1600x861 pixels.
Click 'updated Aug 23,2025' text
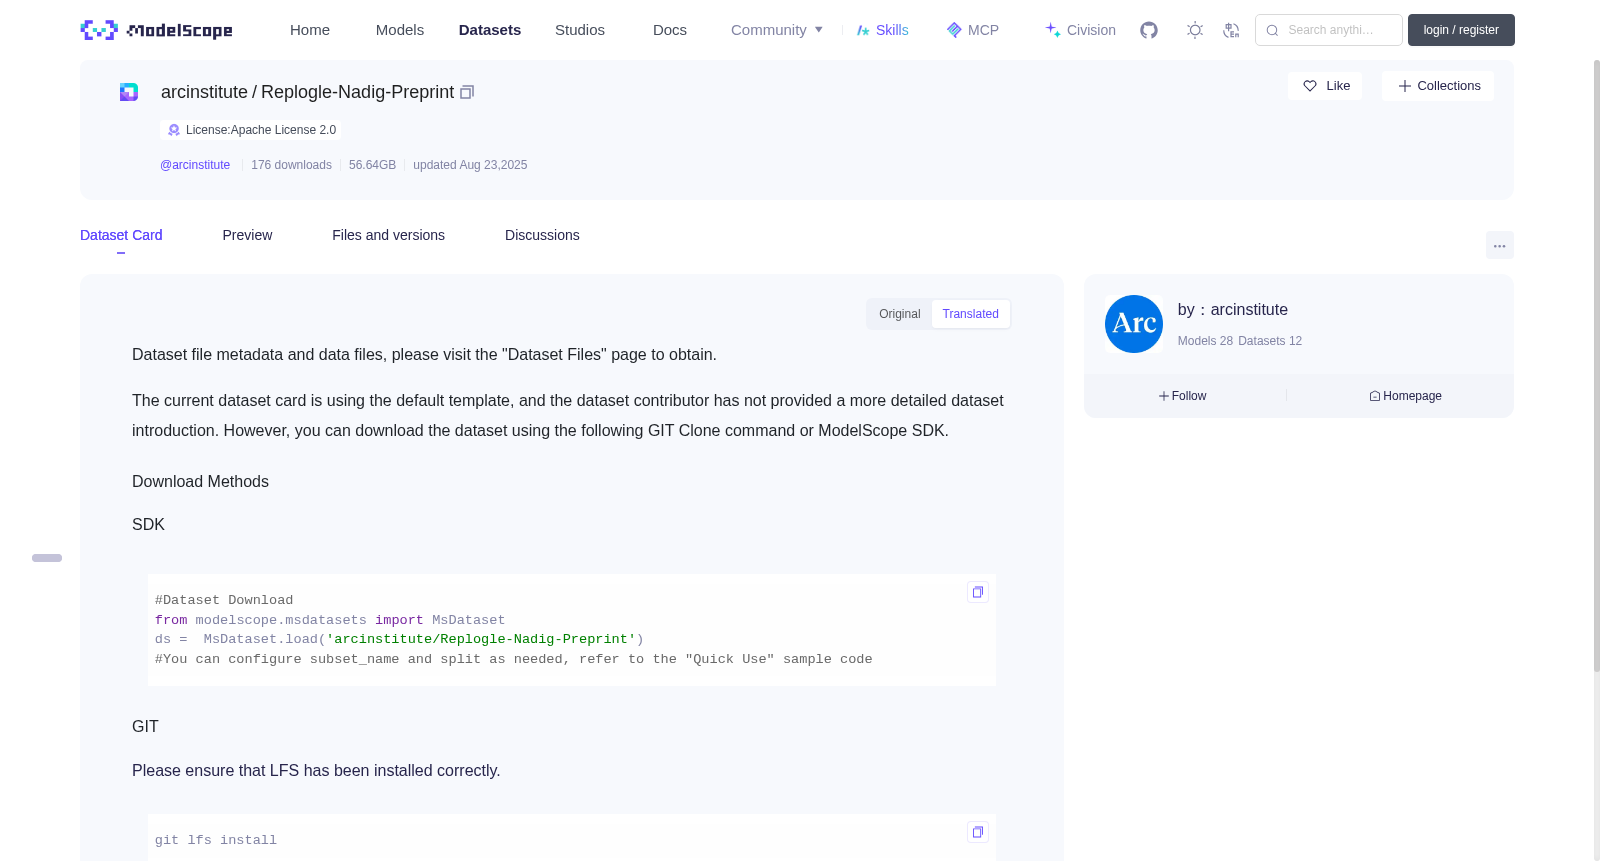point(470,165)
